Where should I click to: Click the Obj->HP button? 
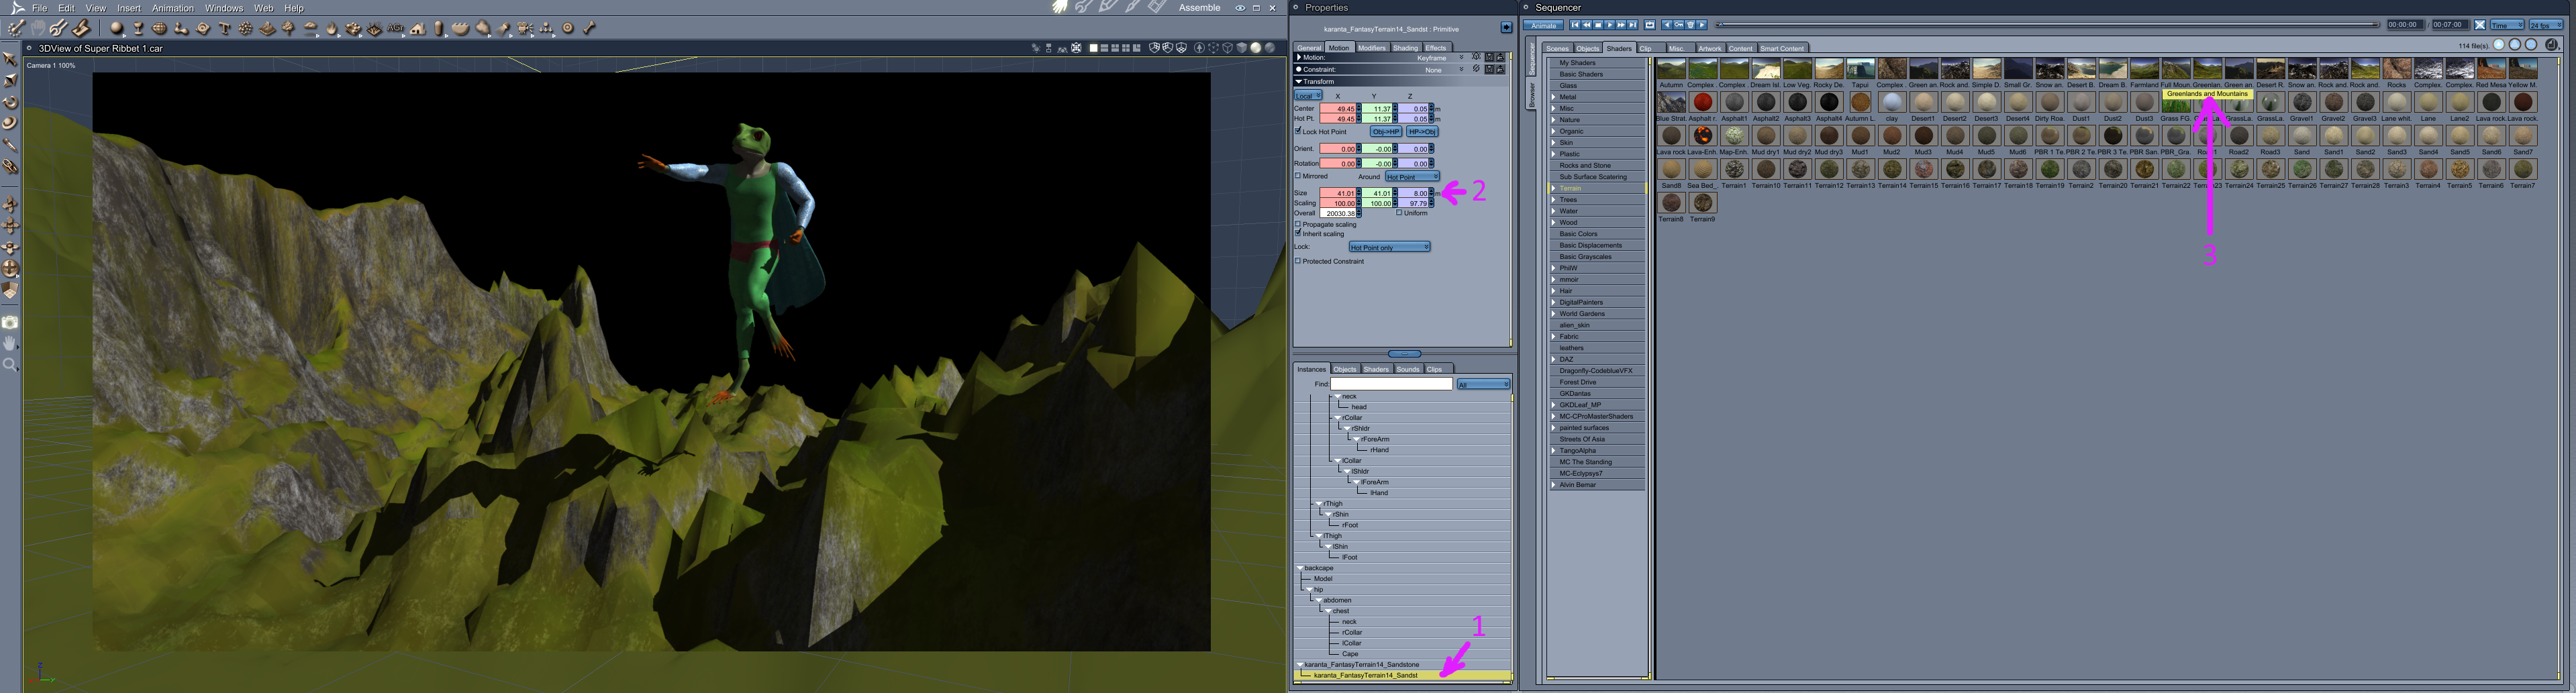coord(1386,131)
